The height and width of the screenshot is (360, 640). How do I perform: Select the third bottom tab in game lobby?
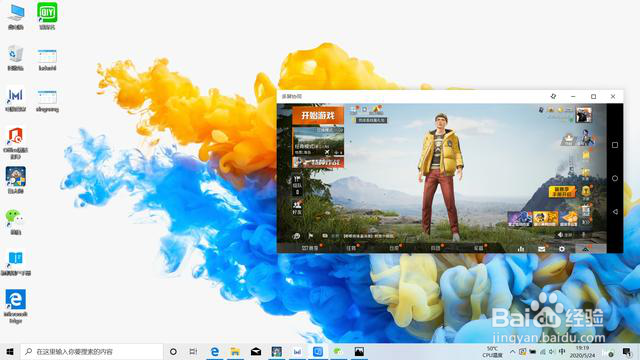394,248
